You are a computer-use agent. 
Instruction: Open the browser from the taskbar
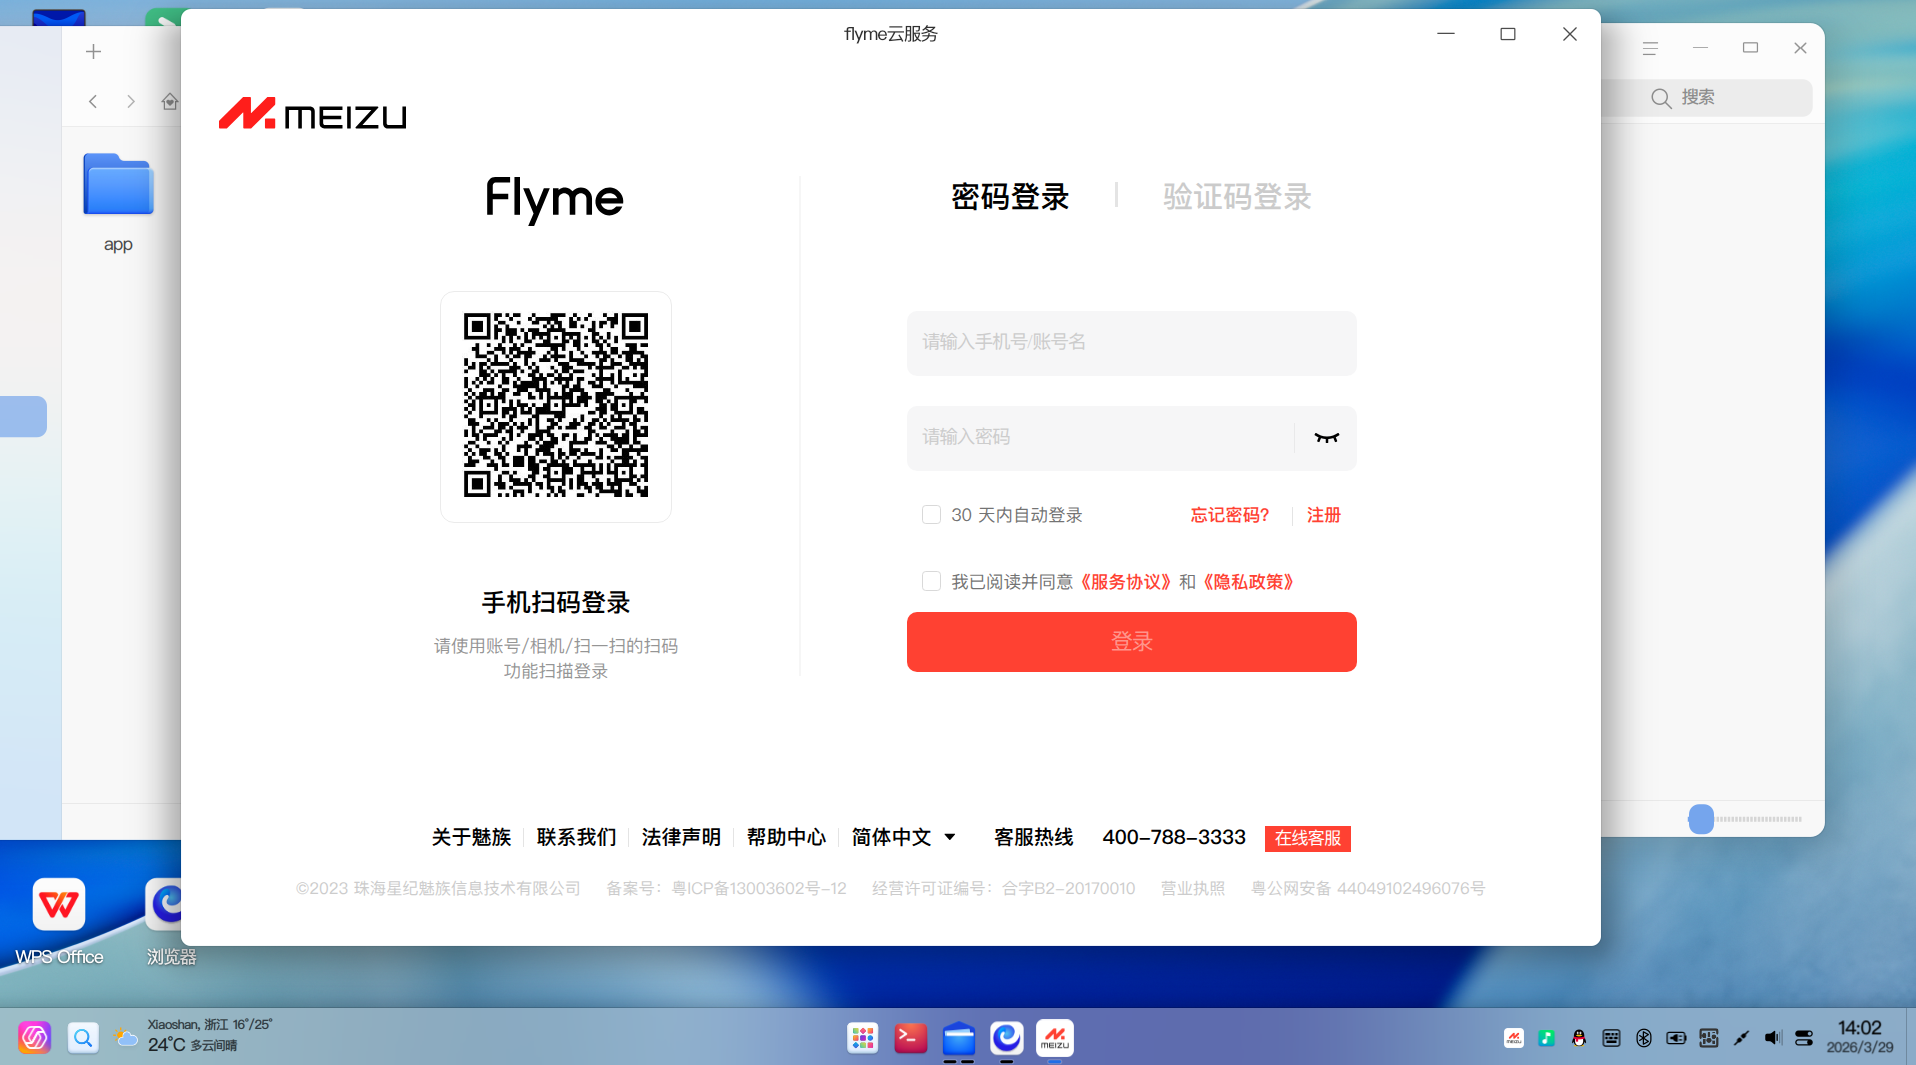pos(1007,1038)
